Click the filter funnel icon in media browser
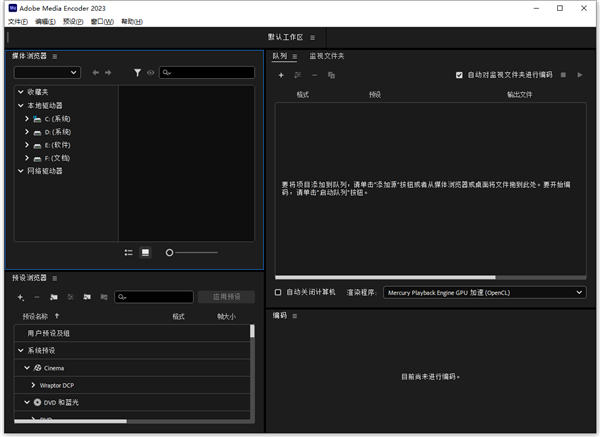Viewport: 600px width, 437px height. [x=138, y=73]
